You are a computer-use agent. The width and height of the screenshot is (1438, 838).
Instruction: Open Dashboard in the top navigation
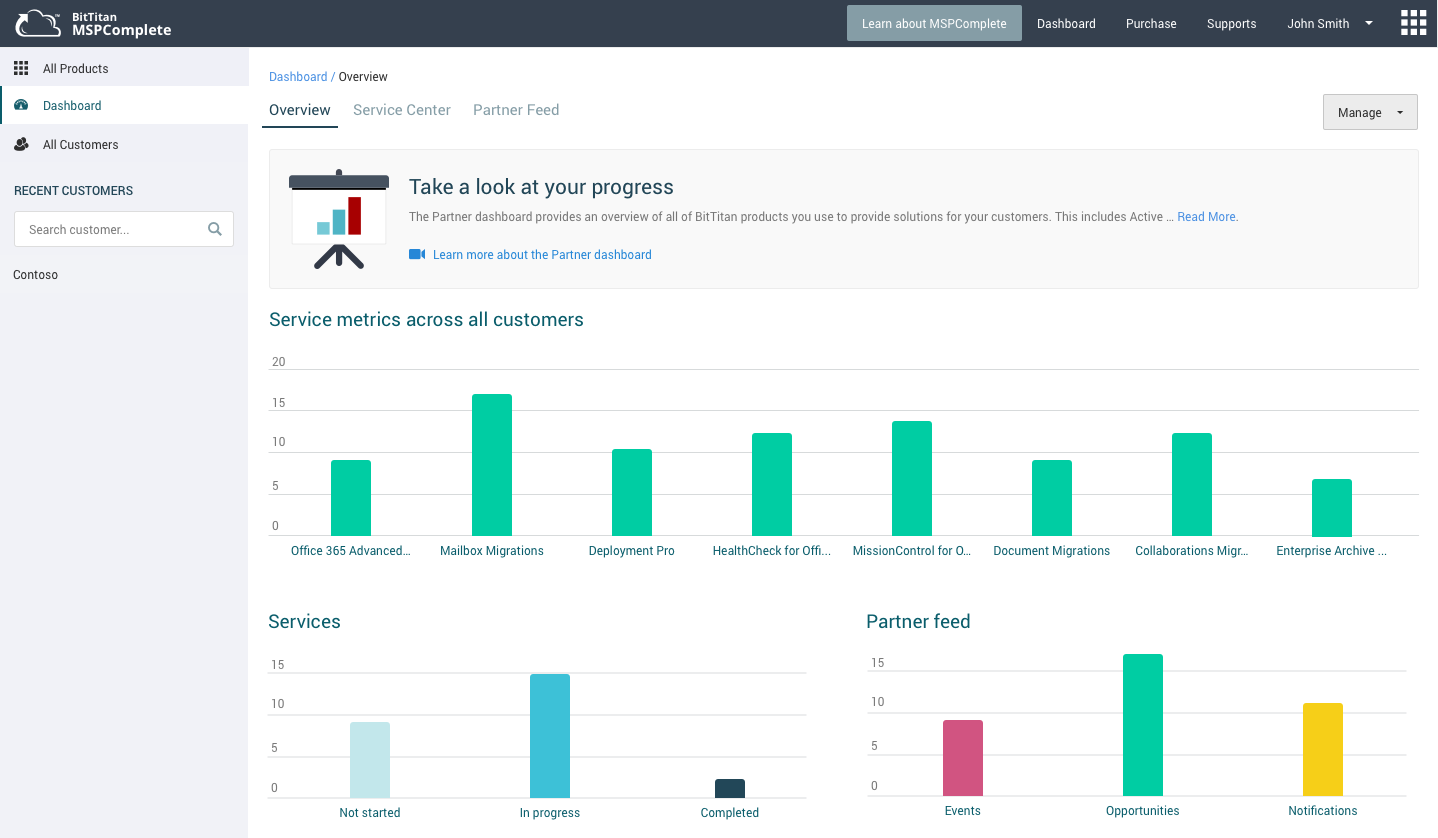click(1066, 23)
